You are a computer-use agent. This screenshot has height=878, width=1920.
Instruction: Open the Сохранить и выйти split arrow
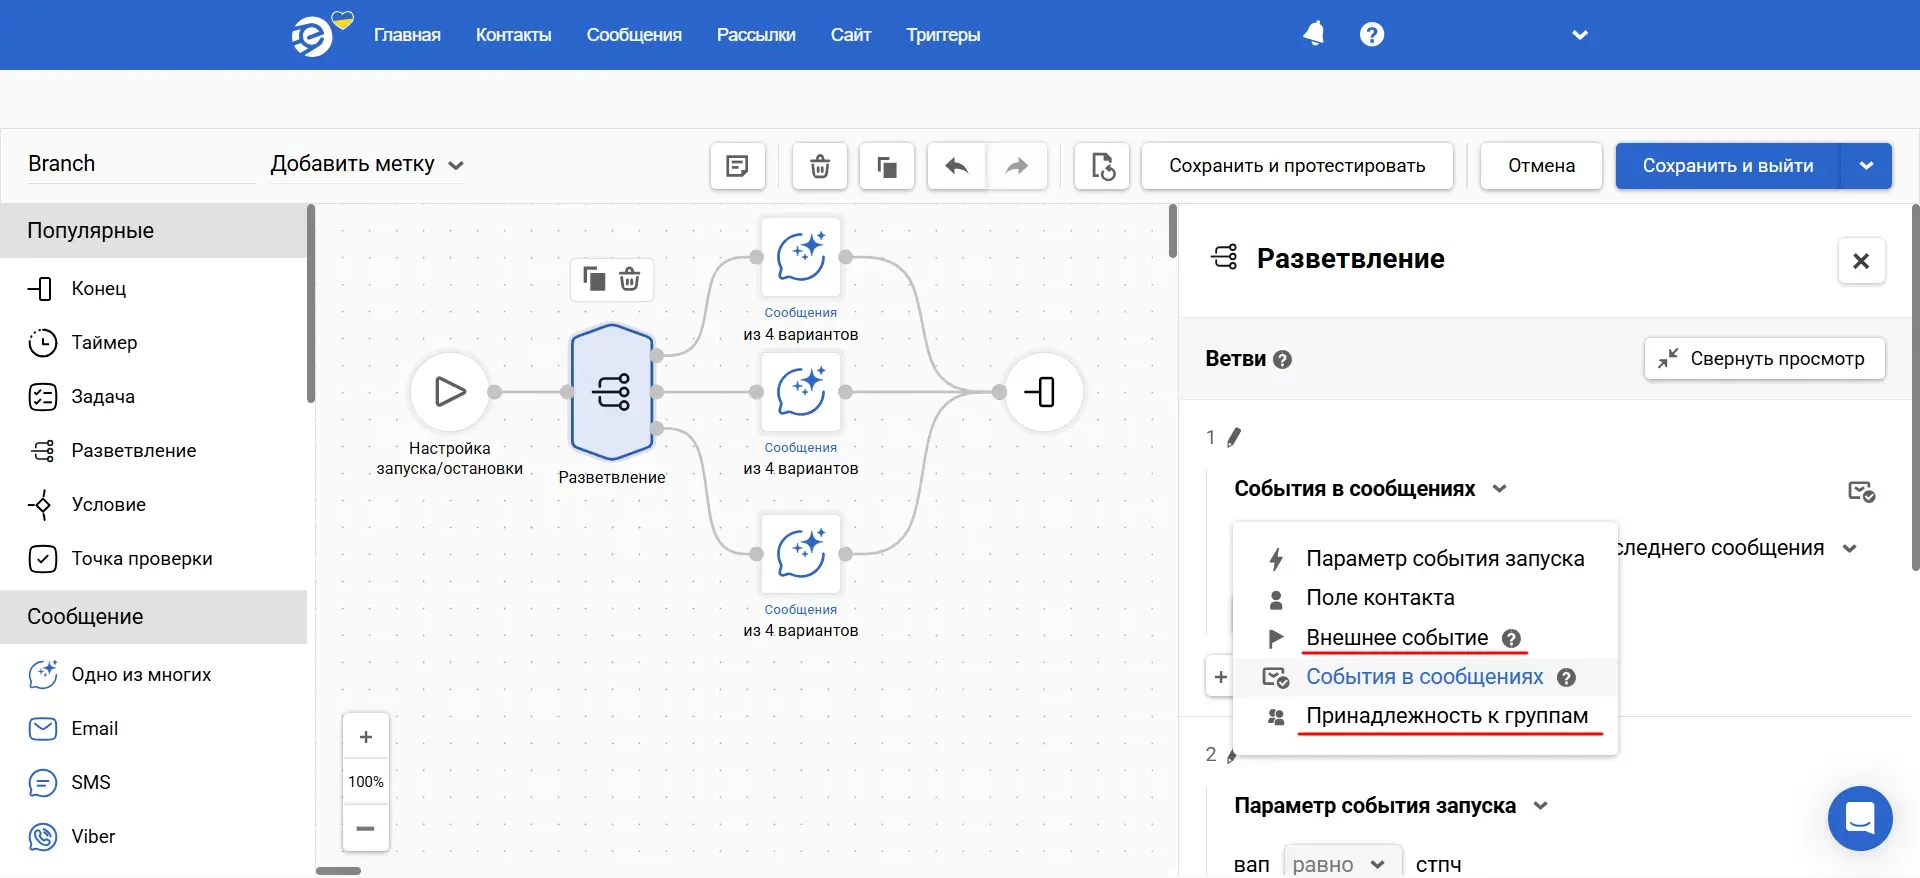[1866, 166]
